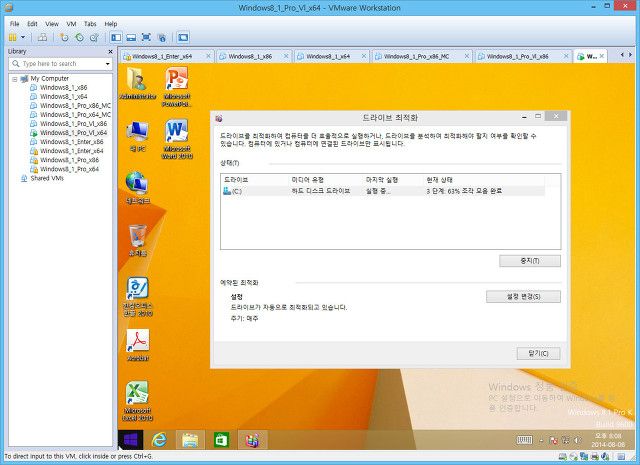Screen dimensions: 640x465
Task: Open the Edit menu
Action: click(32, 24)
